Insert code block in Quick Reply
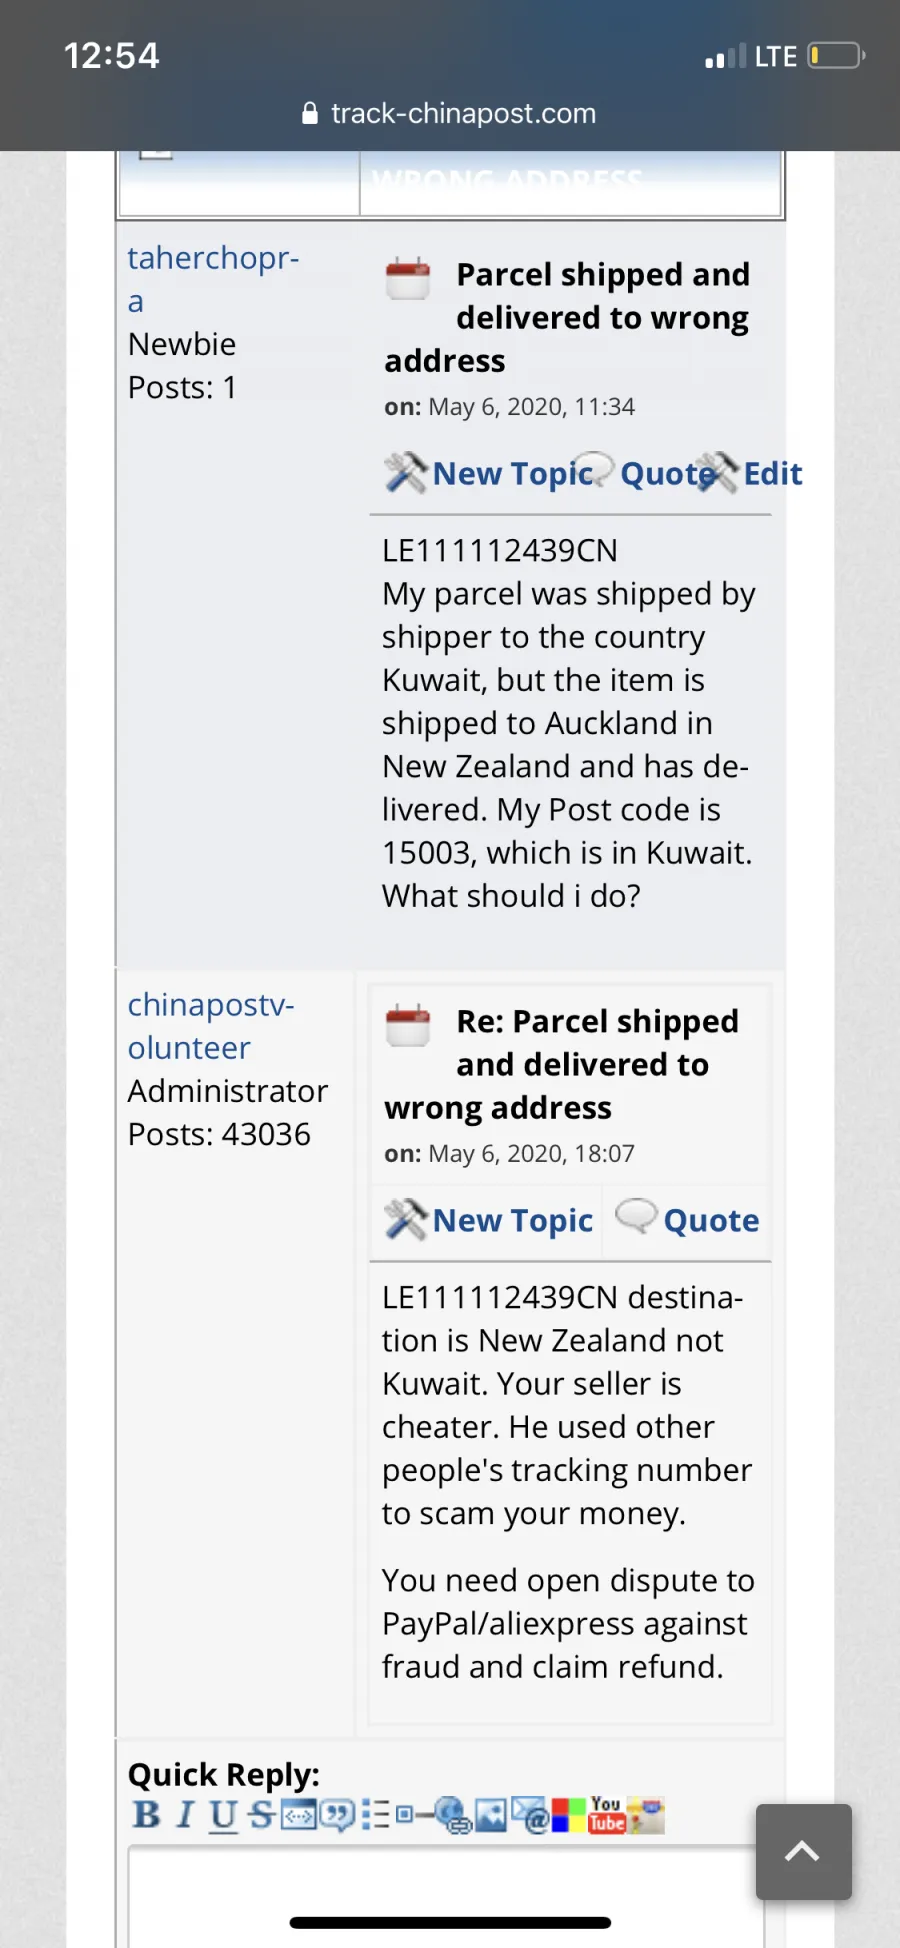Screen dimensions: 900x1948 (299, 1813)
